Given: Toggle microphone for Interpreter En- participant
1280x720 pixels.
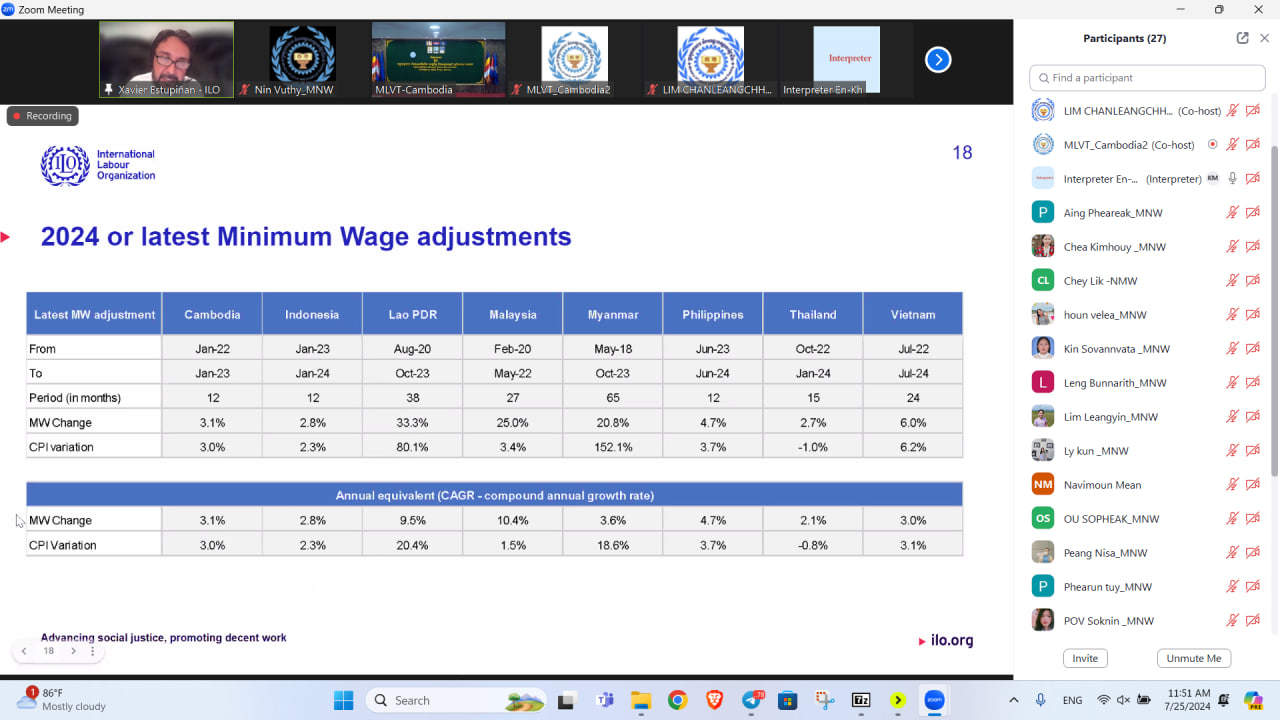Looking at the screenshot, I should coord(1233,179).
